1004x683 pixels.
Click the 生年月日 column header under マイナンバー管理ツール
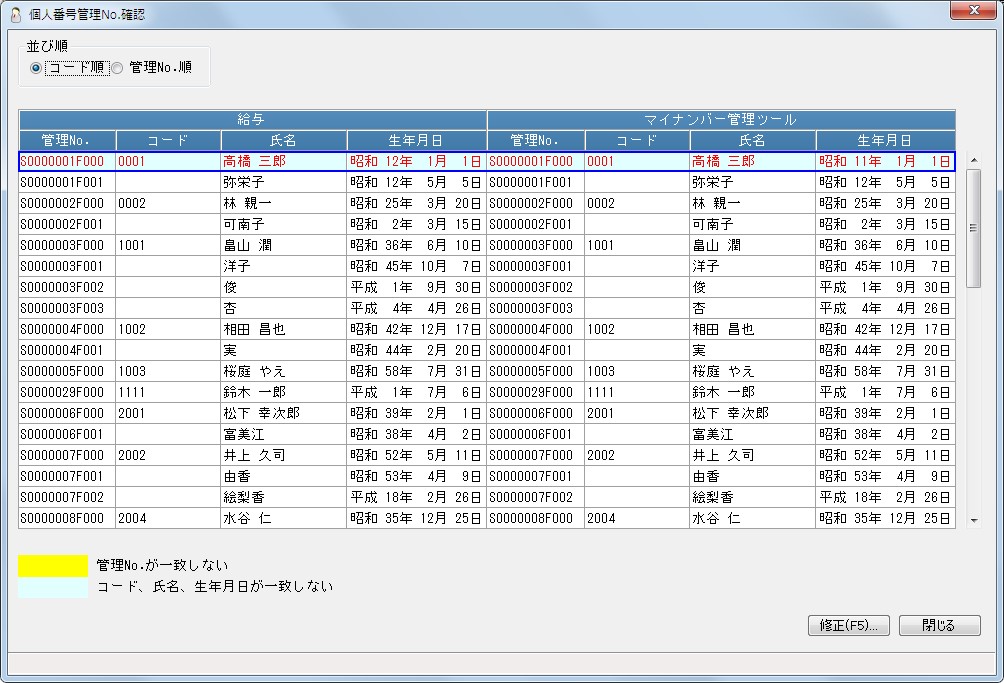coord(885,140)
